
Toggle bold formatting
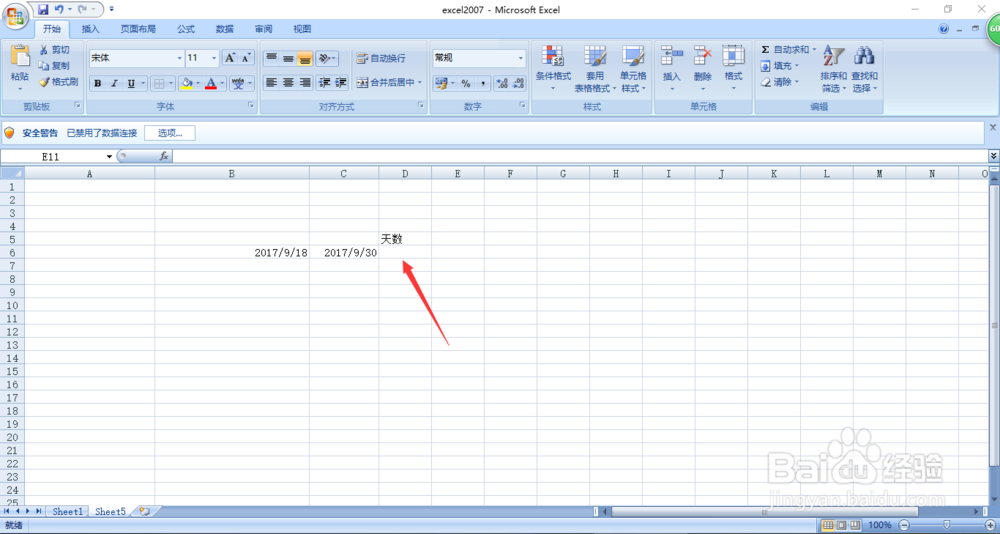point(98,84)
